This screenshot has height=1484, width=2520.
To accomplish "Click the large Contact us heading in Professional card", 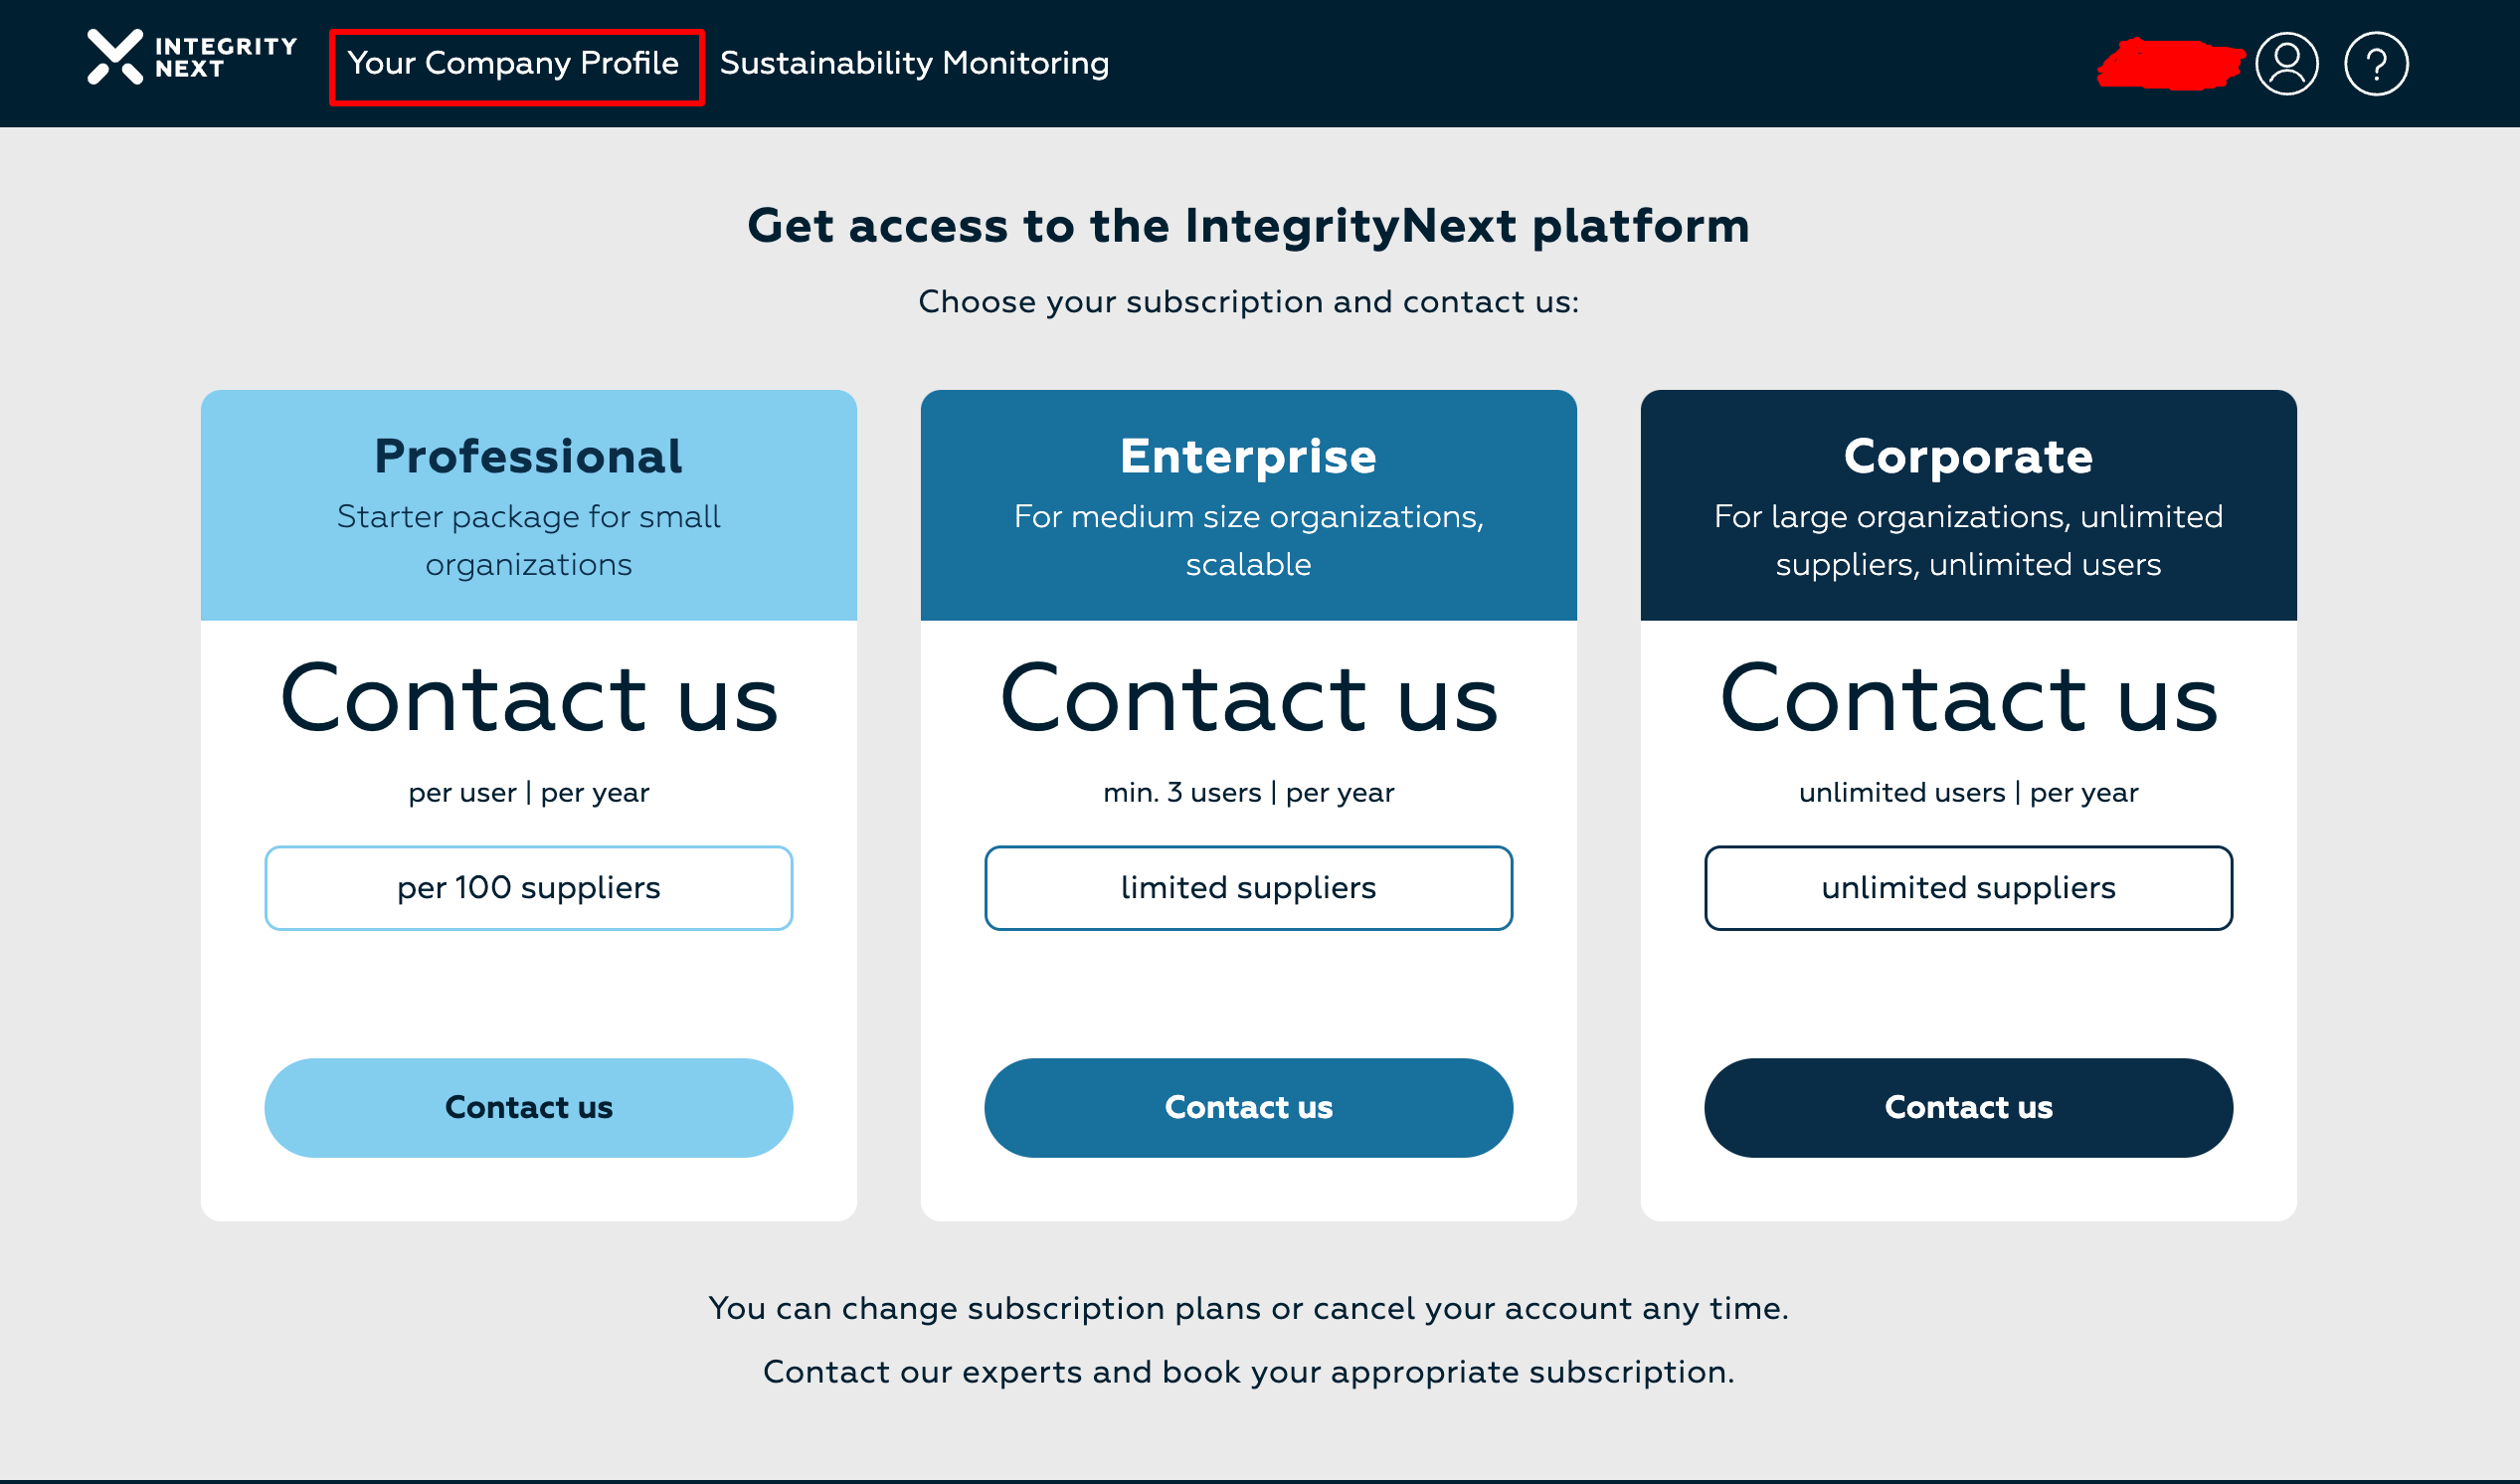I will [x=528, y=700].
